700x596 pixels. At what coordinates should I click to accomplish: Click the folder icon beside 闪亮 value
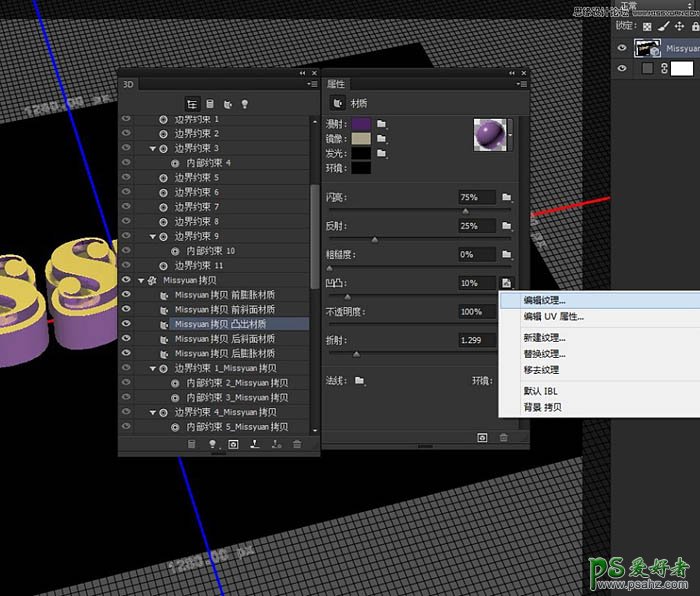coord(507,197)
